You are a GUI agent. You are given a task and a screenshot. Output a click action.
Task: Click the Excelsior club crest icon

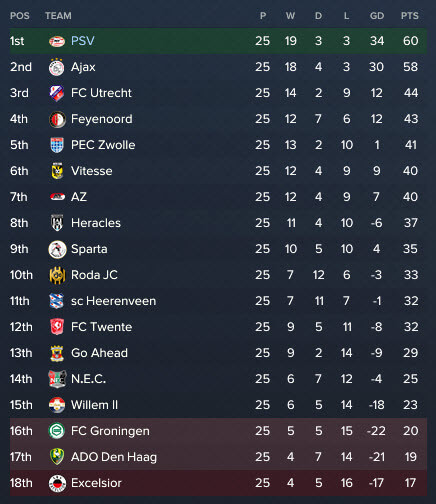tap(57, 483)
